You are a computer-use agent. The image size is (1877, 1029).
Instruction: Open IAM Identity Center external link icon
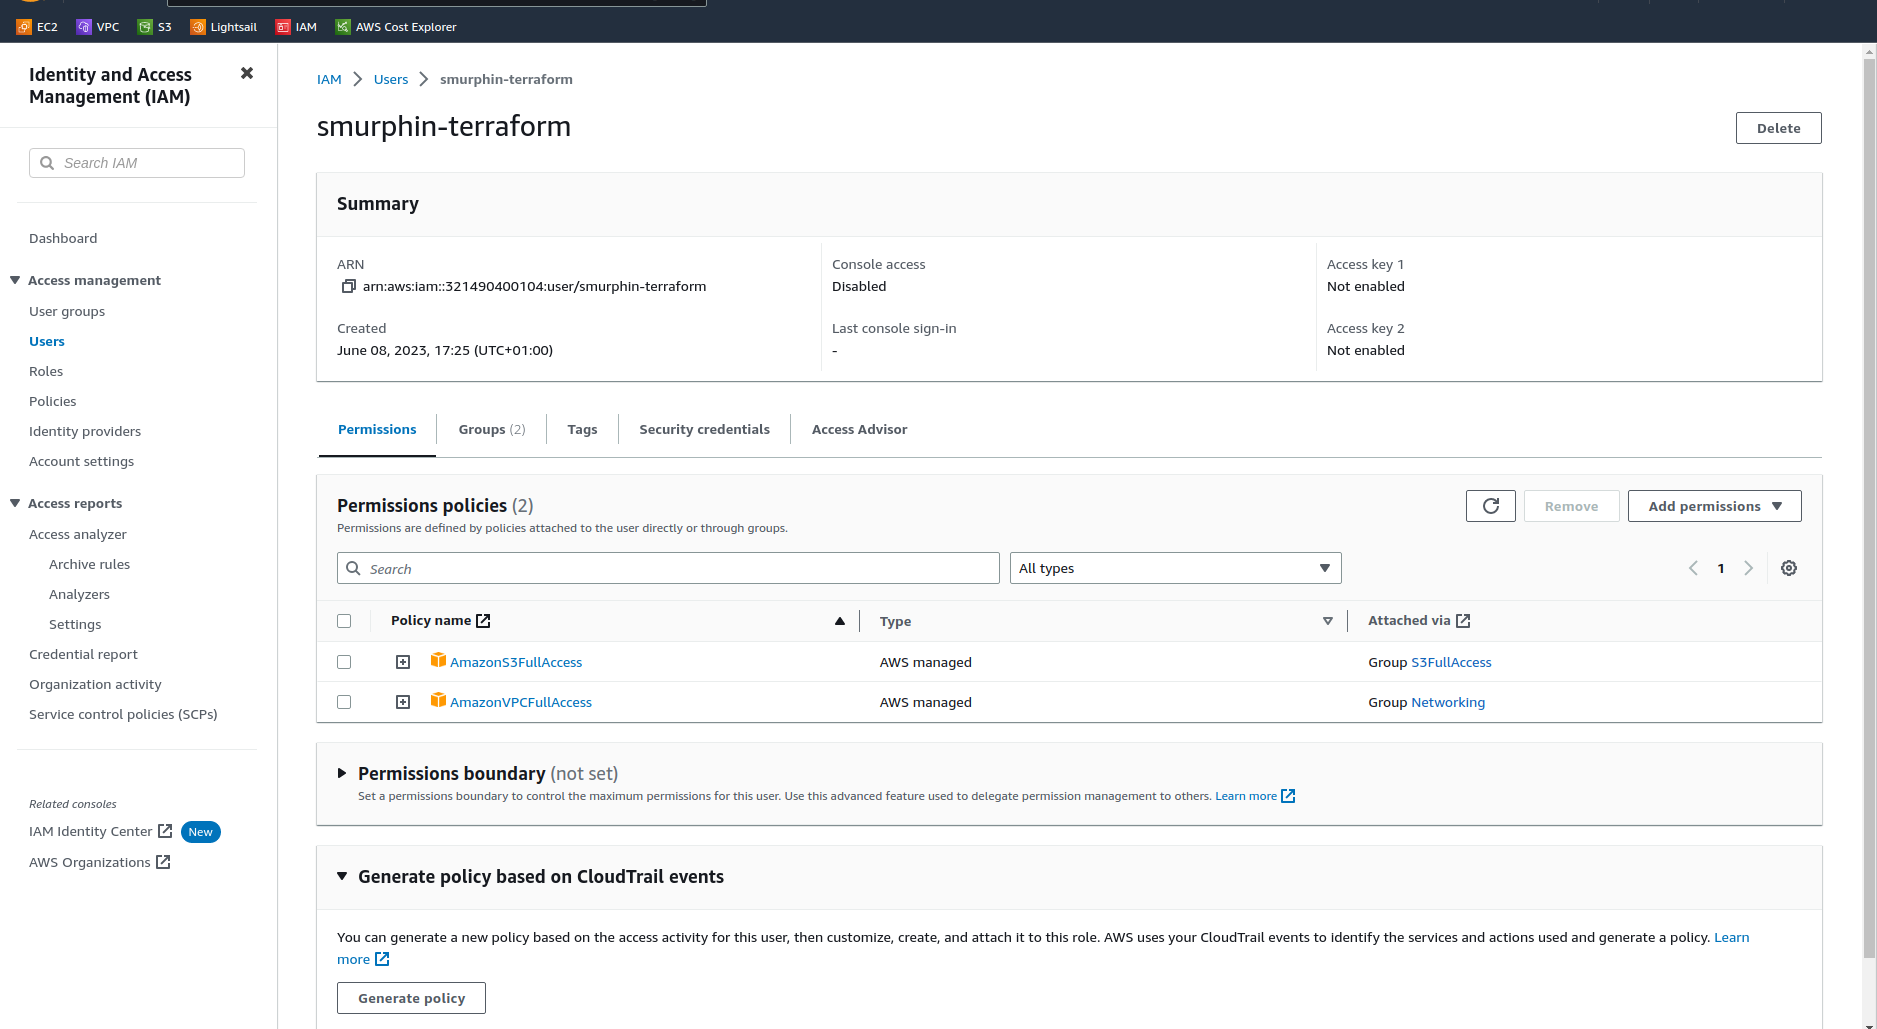click(x=165, y=831)
